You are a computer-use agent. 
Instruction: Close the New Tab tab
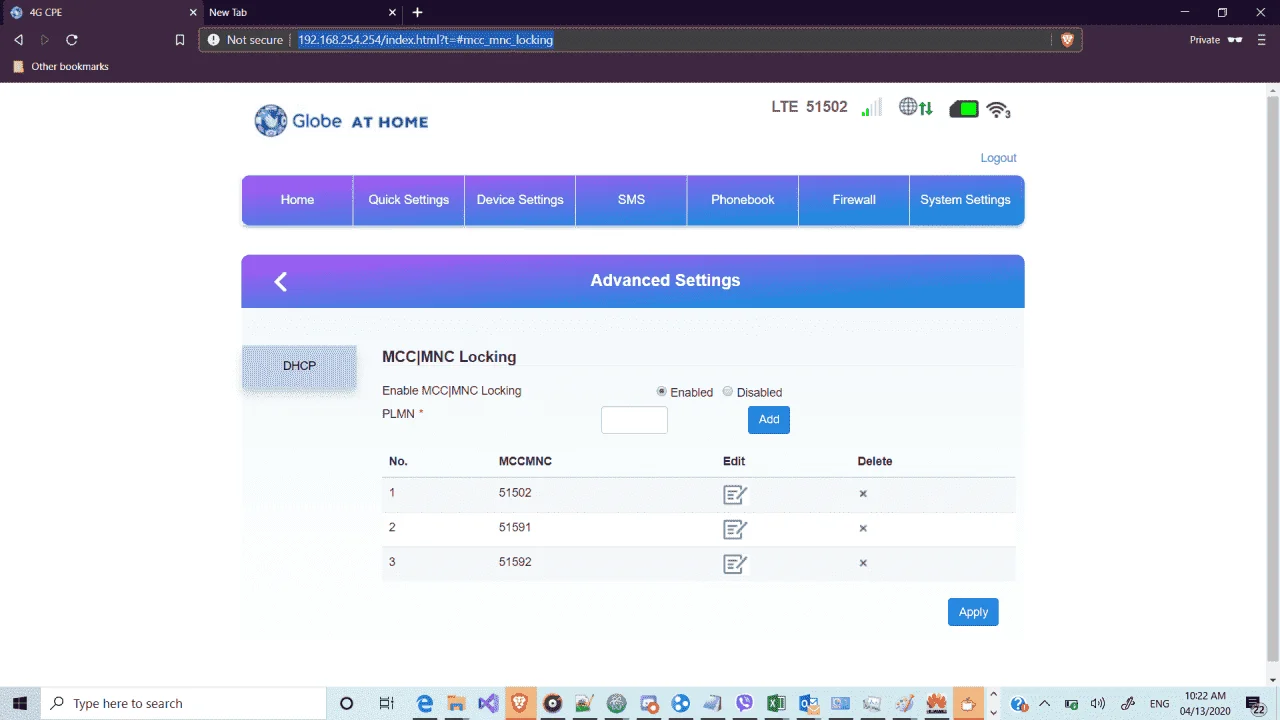[x=392, y=12]
